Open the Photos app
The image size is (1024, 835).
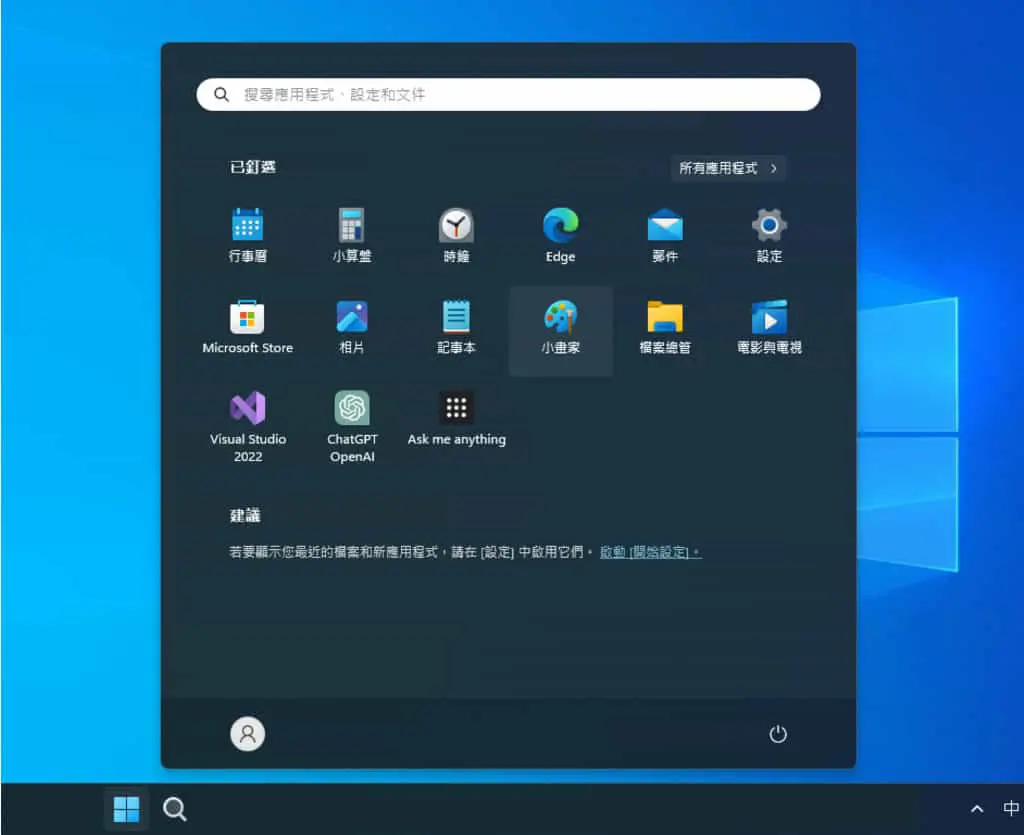pos(352,327)
